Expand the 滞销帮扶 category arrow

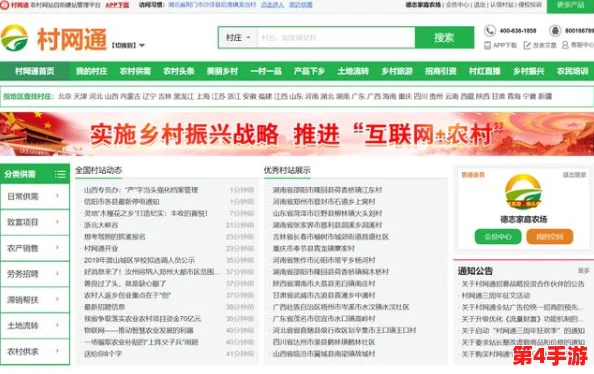click(x=58, y=299)
